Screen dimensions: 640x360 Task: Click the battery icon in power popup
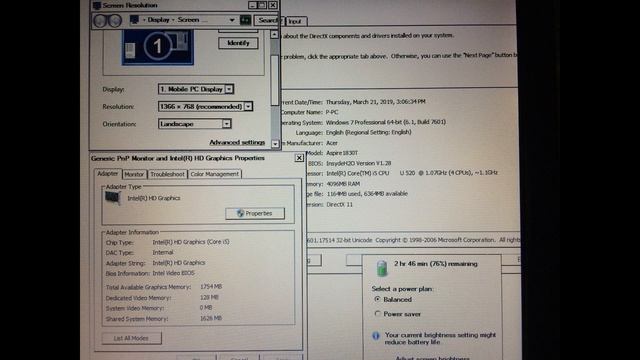click(382, 268)
